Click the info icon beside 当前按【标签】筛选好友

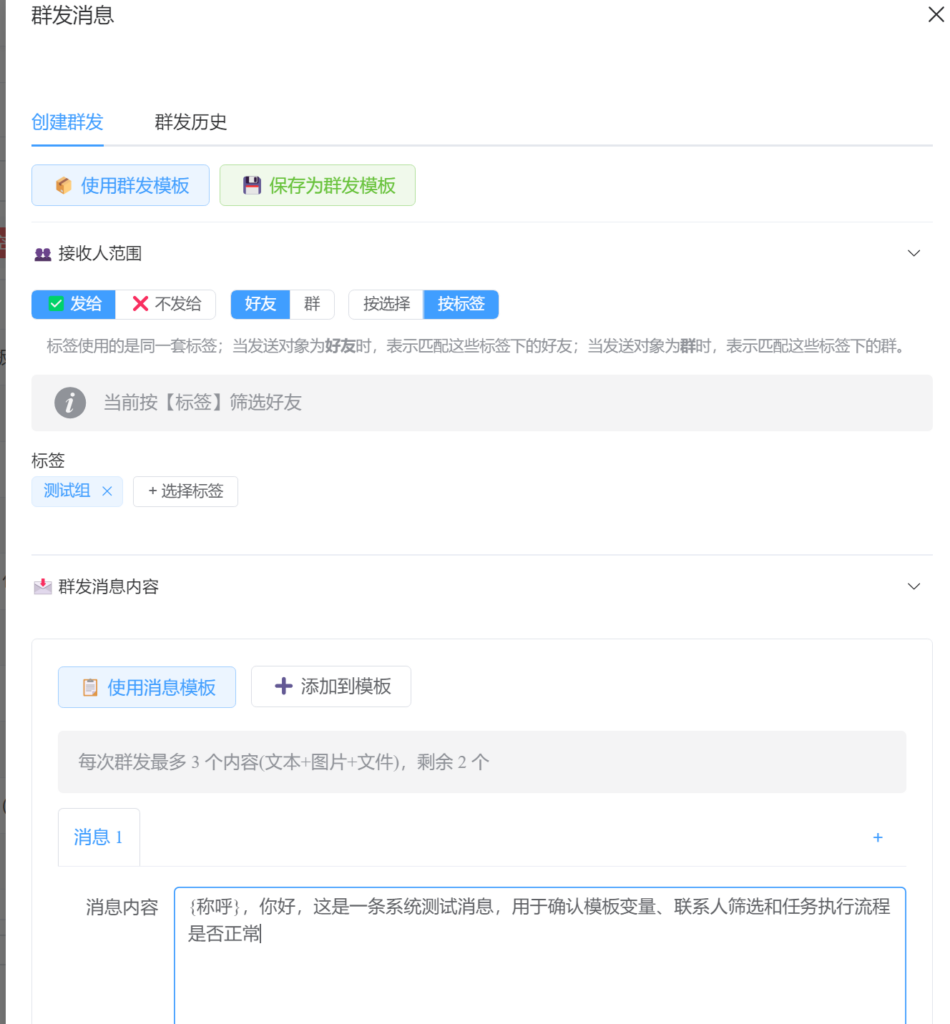[70, 403]
